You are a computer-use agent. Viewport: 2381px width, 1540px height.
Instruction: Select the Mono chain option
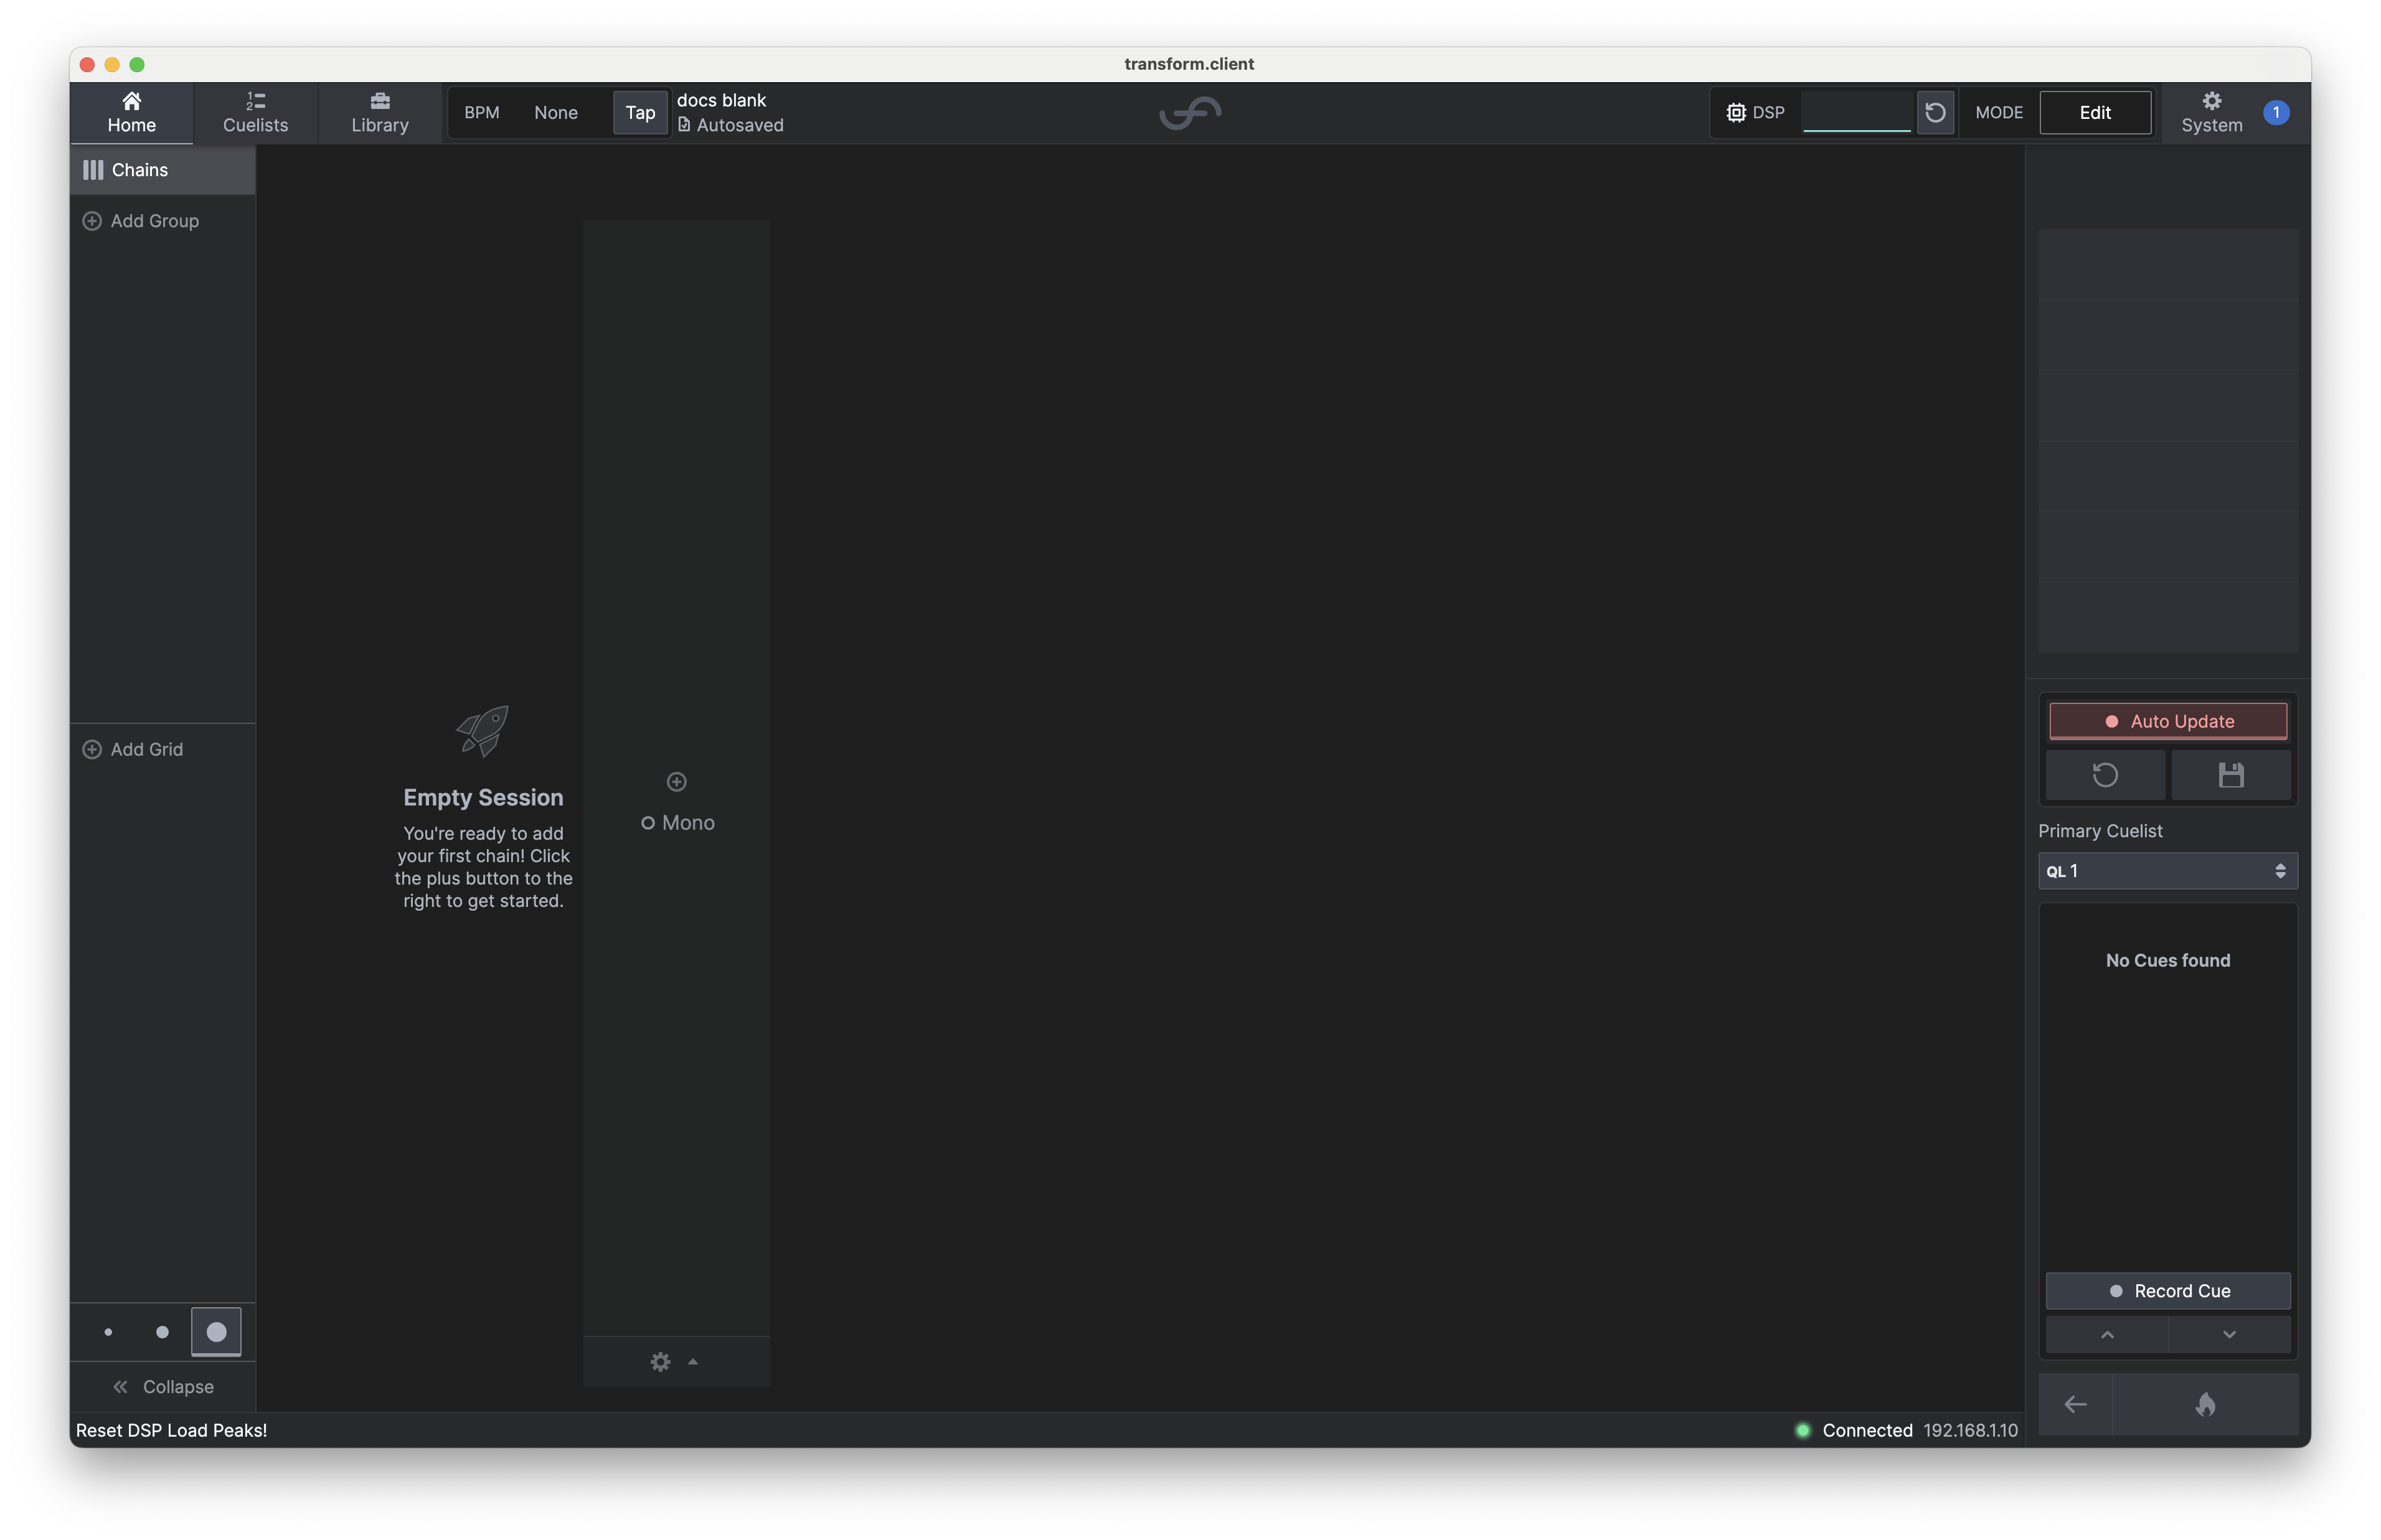tap(677, 822)
